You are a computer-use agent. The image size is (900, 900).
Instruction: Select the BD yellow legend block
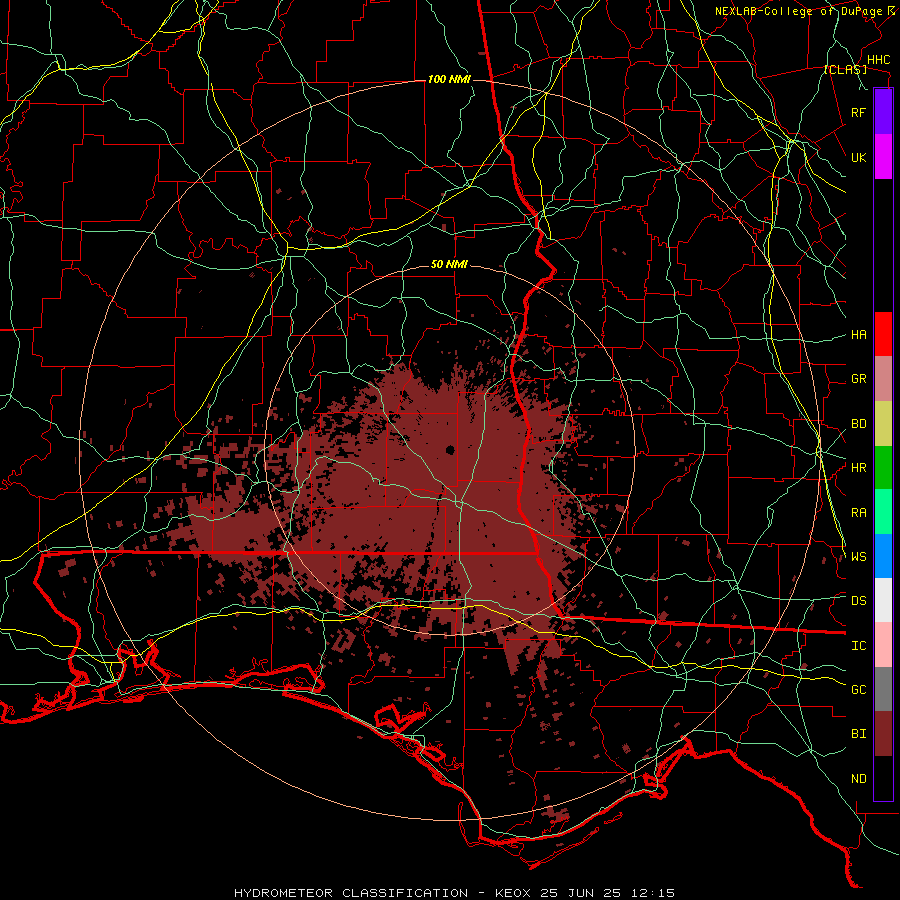883,424
